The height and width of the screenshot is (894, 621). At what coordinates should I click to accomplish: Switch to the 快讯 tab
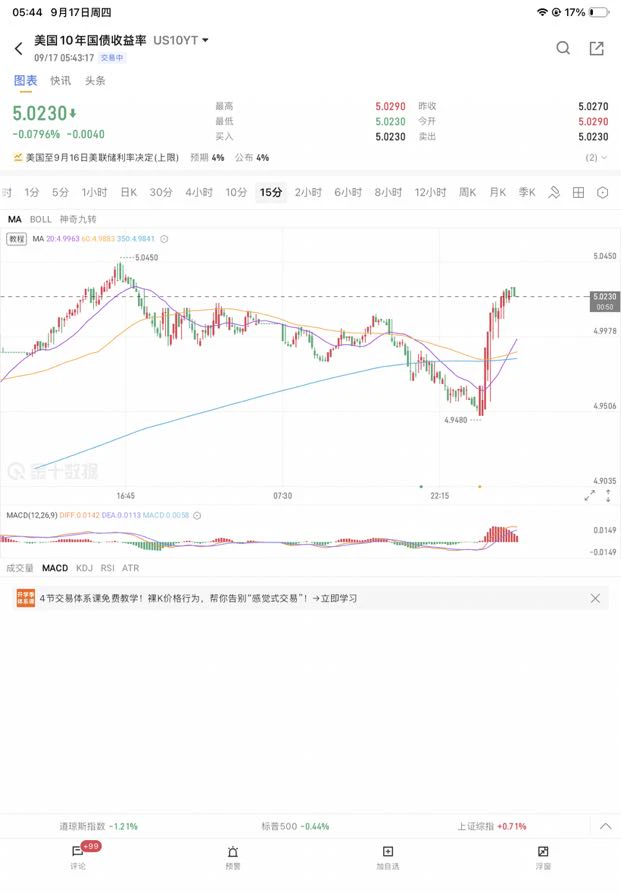click(x=60, y=80)
